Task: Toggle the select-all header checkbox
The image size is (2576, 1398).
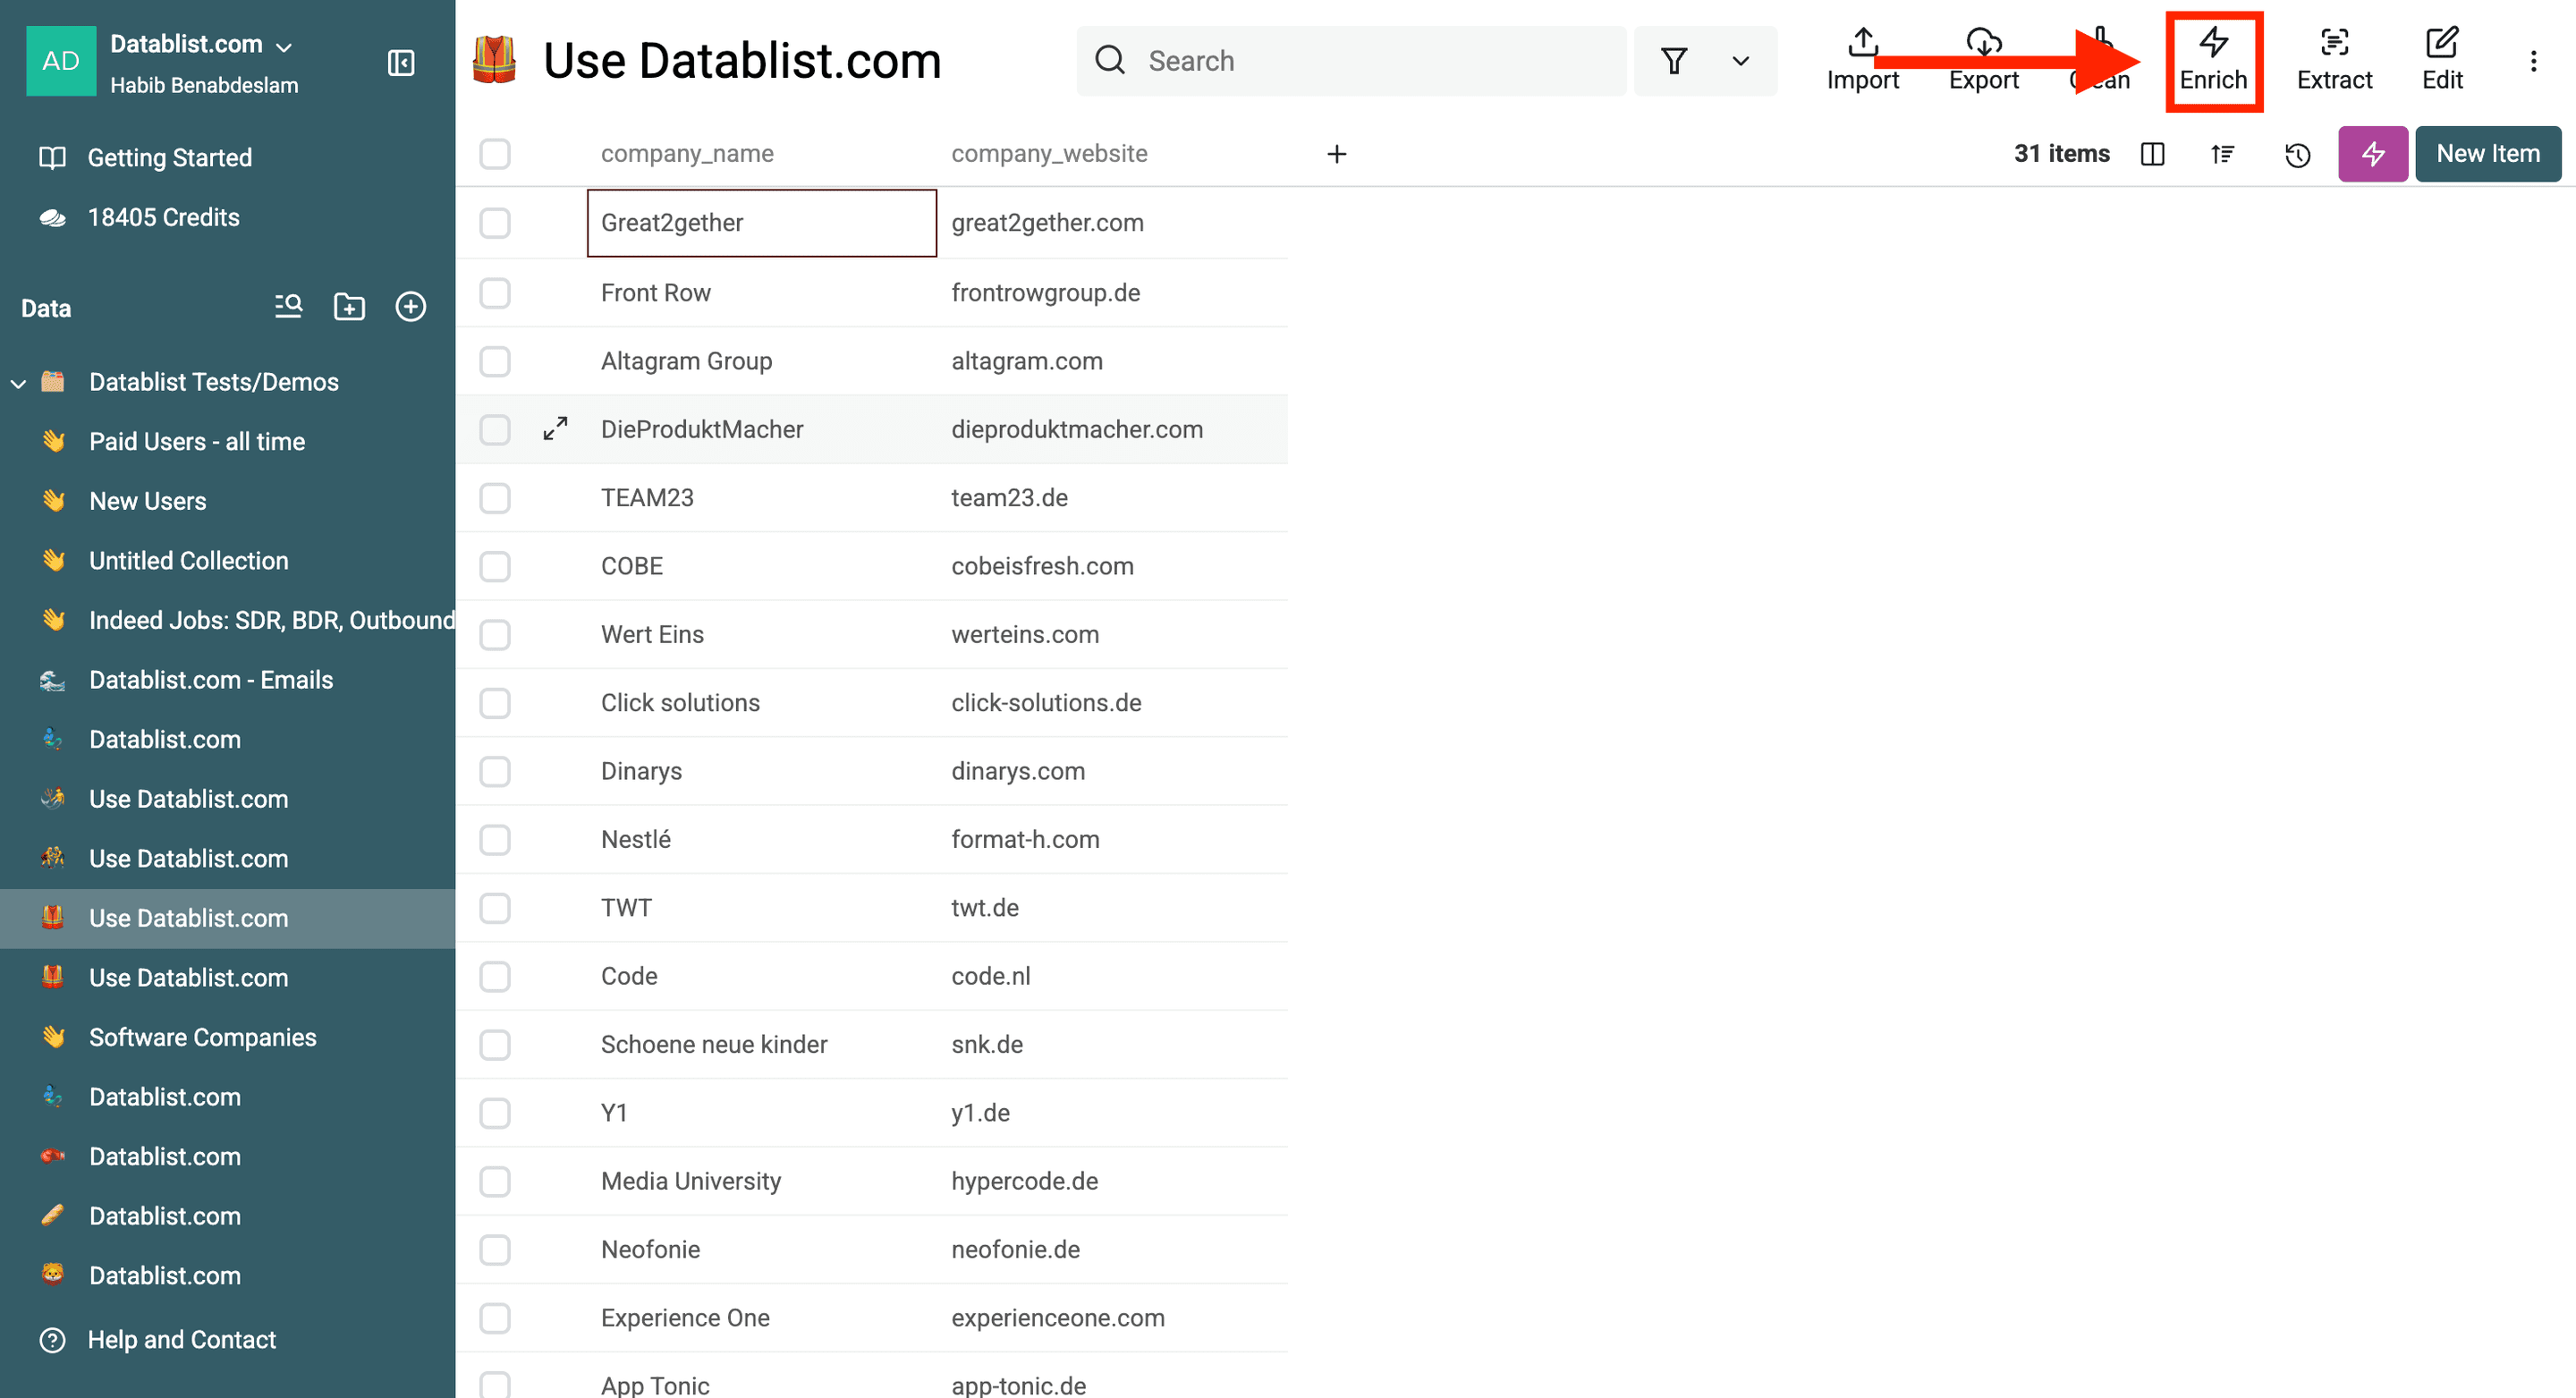Action: pos(495,154)
